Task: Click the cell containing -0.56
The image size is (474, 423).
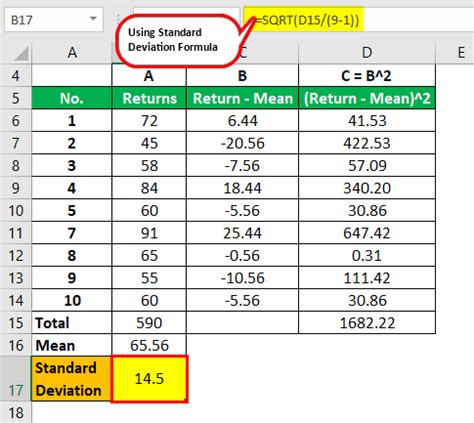Action: 243,255
